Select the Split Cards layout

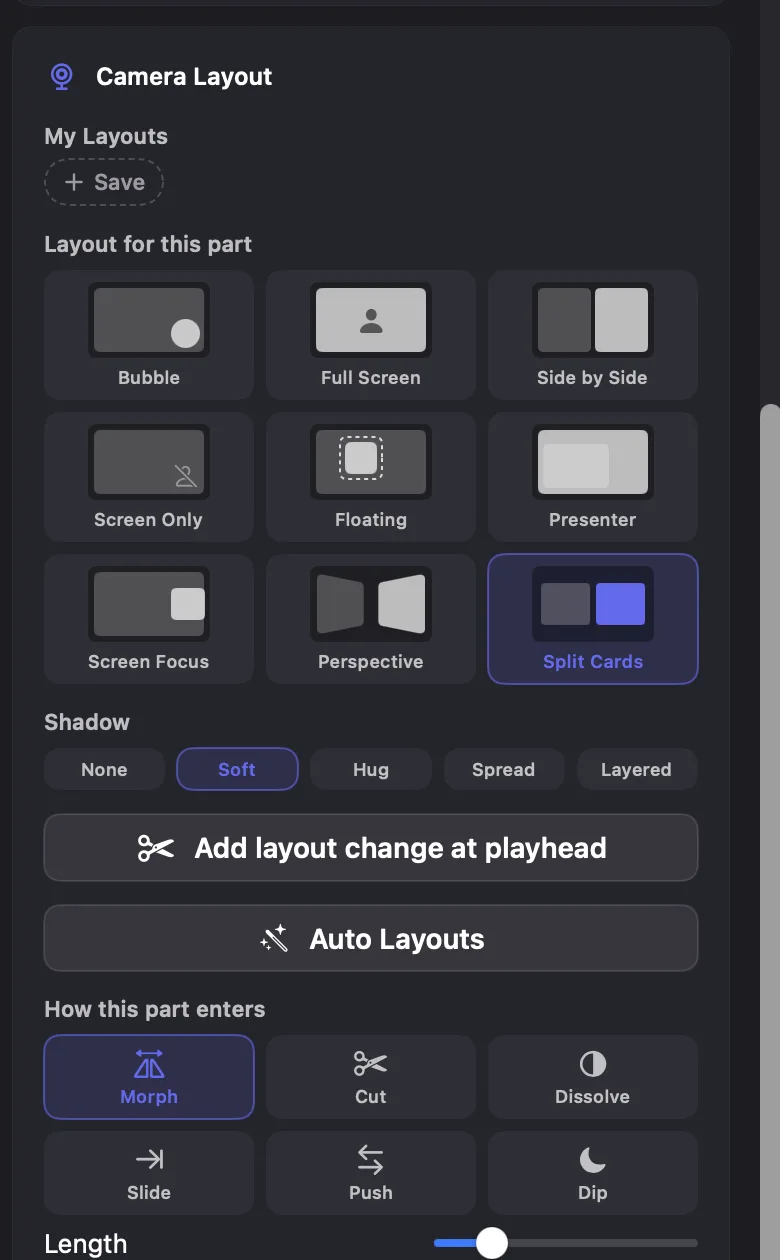[593, 618]
